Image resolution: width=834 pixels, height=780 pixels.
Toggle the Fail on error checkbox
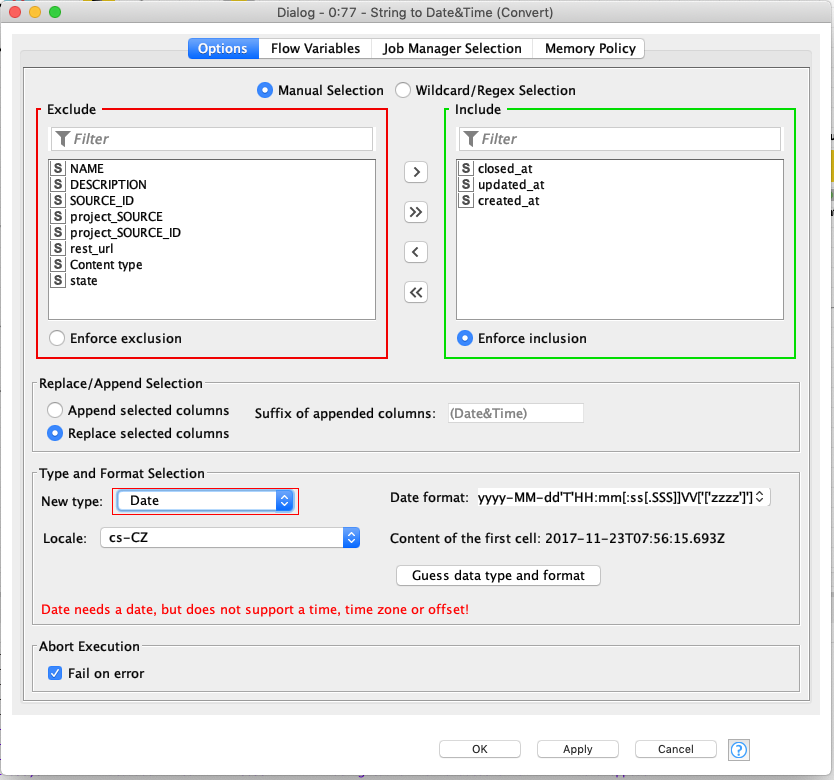coord(55,673)
